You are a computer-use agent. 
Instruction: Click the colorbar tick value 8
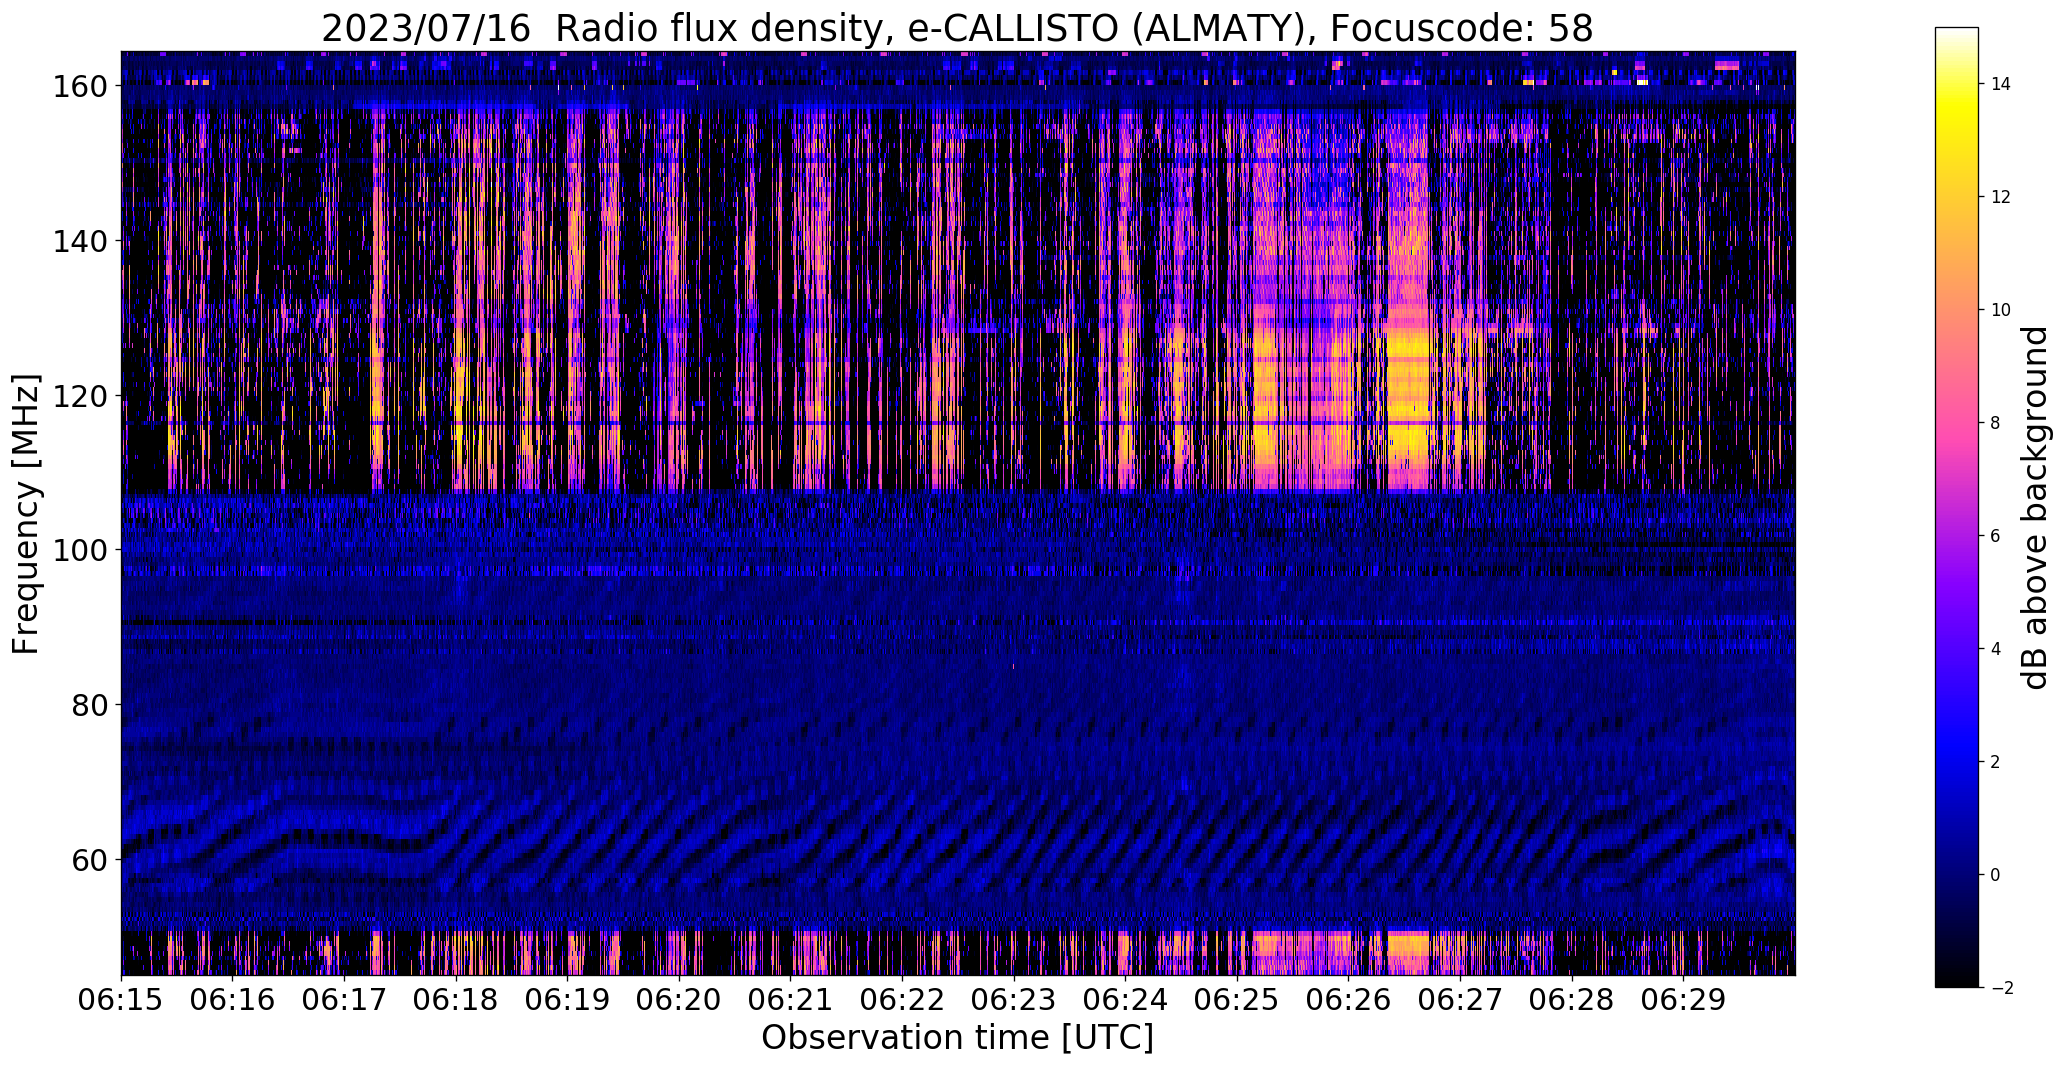click(x=1996, y=423)
